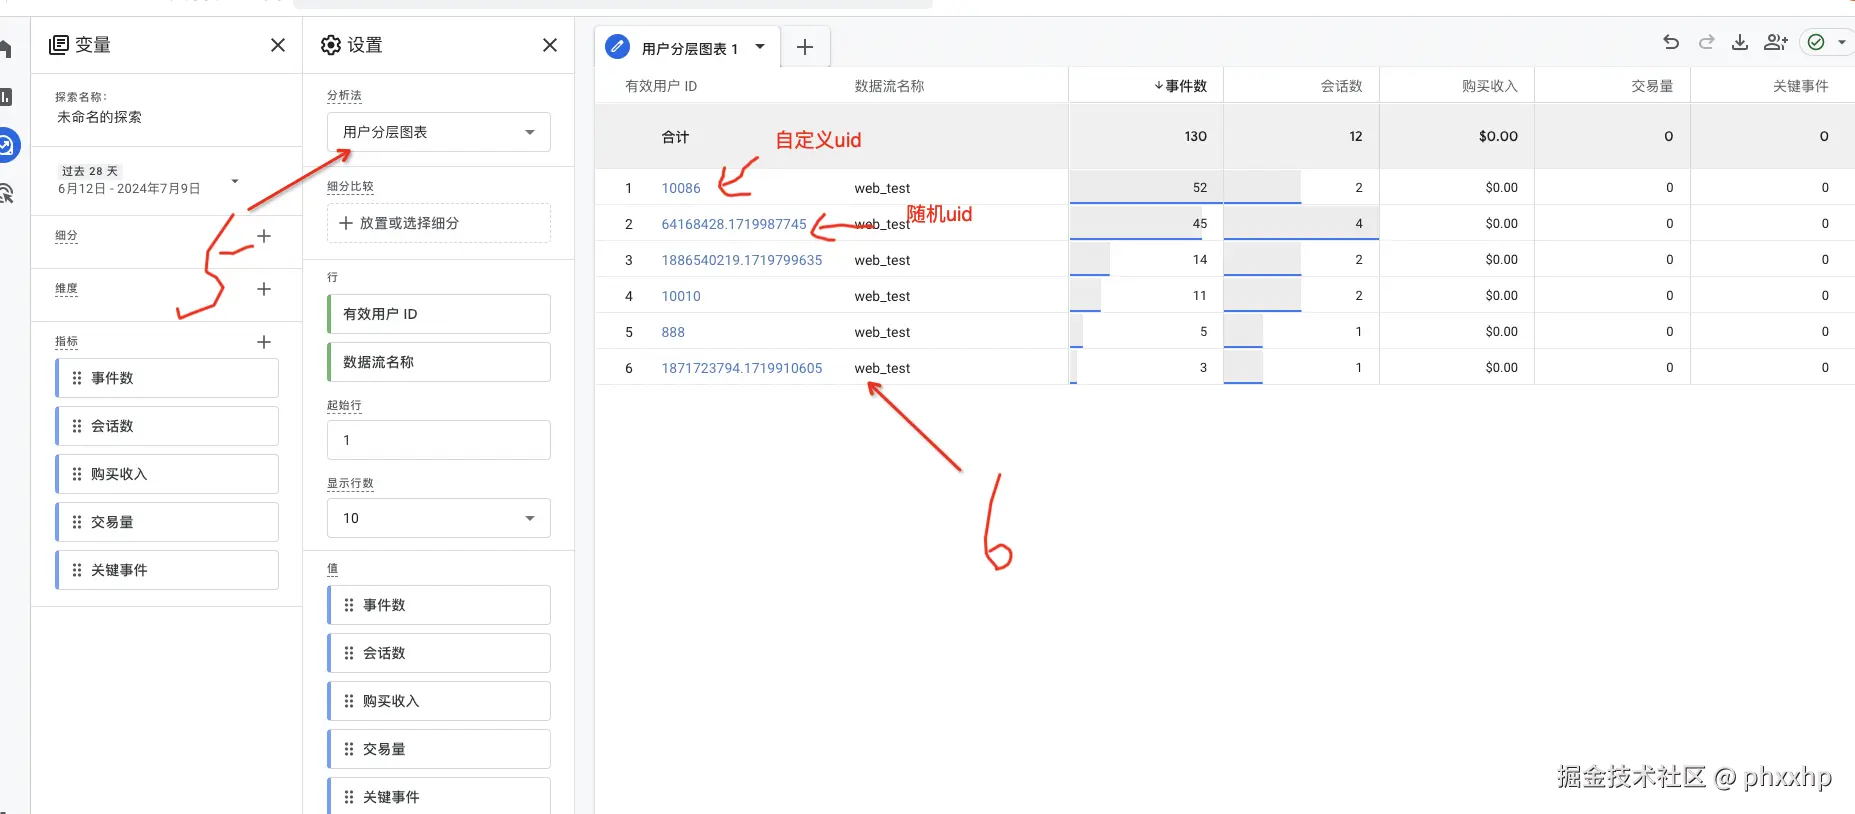The width and height of the screenshot is (1855, 814).
Task: Grab handle of 会话数 in 值 section
Action: click(349, 653)
